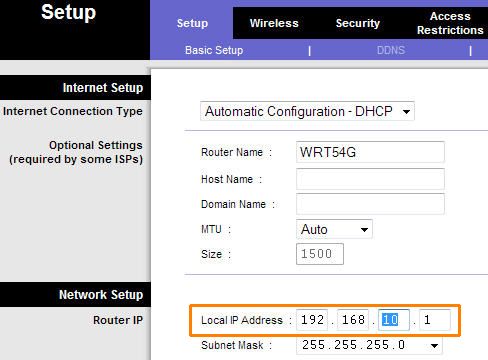
Task: Click the fourth IP octet field 1
Action: pos(435,320)
